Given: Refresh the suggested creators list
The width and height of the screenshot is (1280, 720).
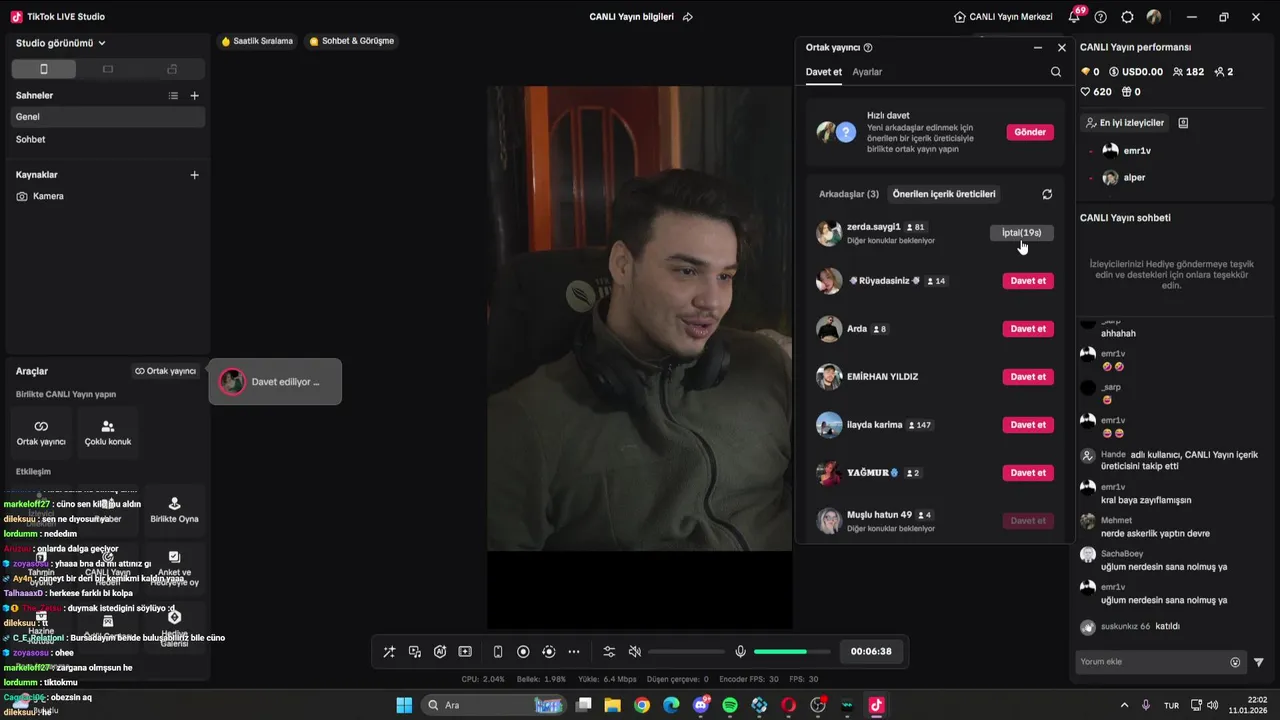Looking at the screenshot, I should click(x=1047, y=194).
